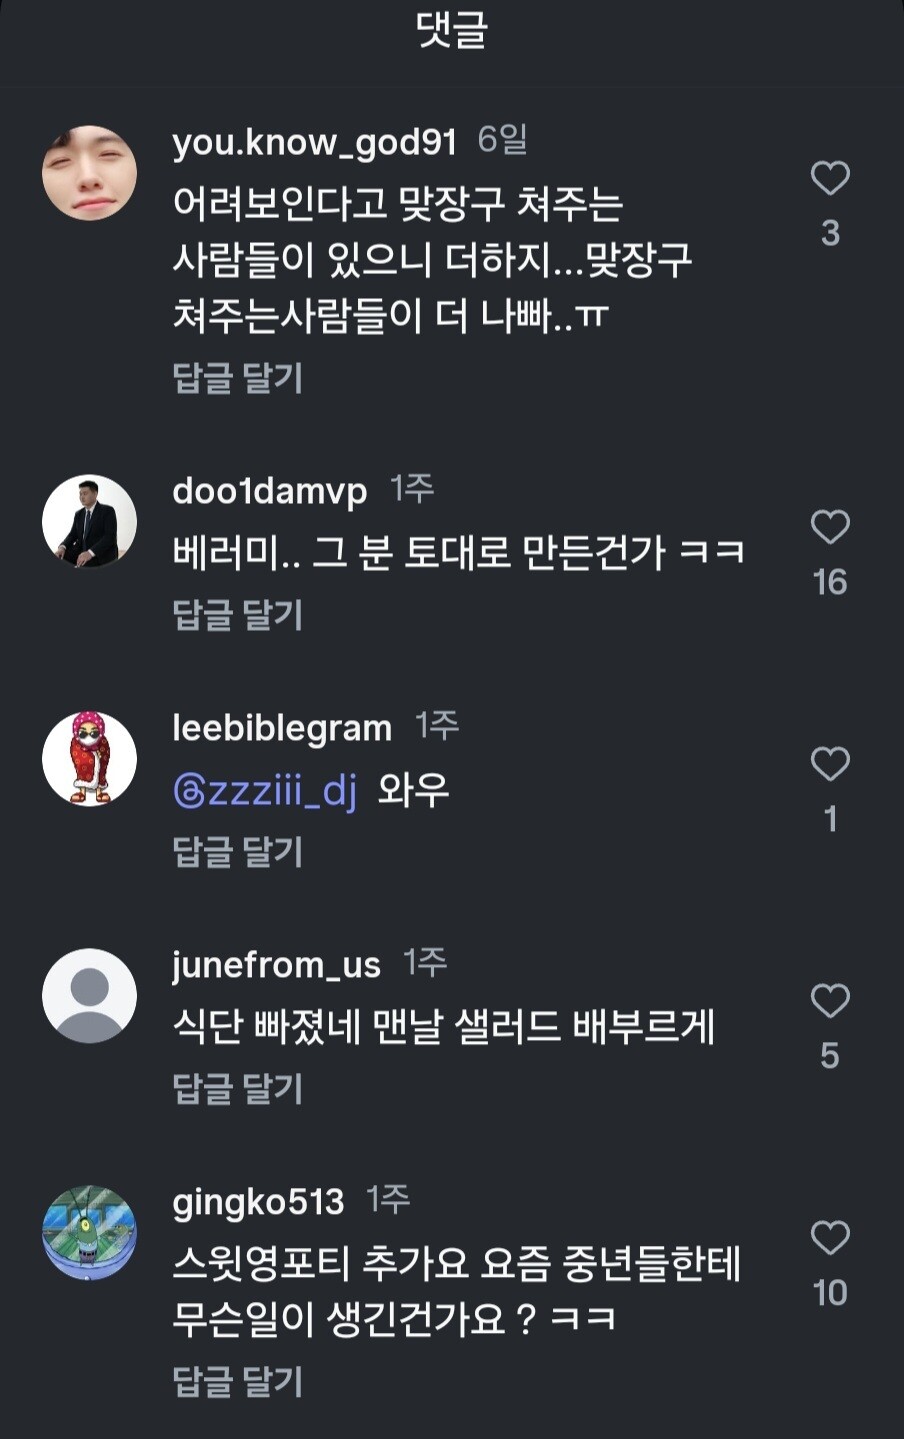The height and width of the screenshot is (1439, 904).
Task: Open the you.know_god91 username
Action: 314,142
